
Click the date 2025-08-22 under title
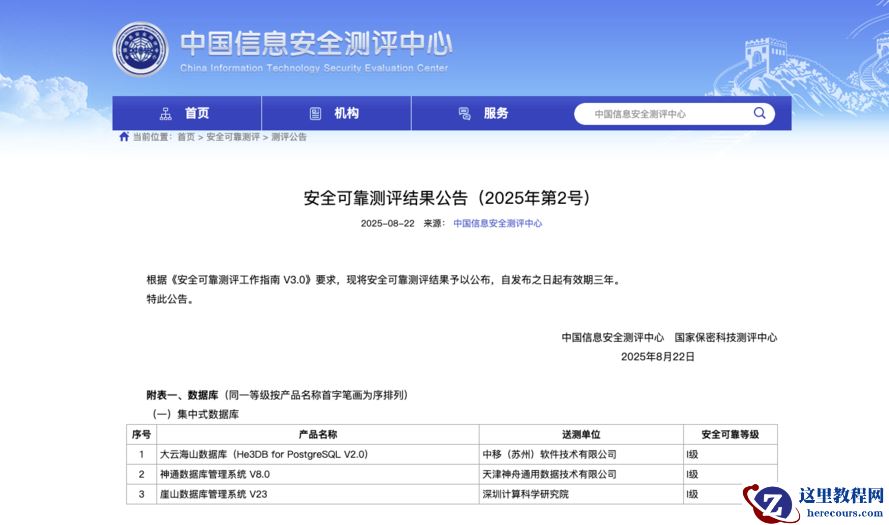pyautogui.click(x=387, y=223)
